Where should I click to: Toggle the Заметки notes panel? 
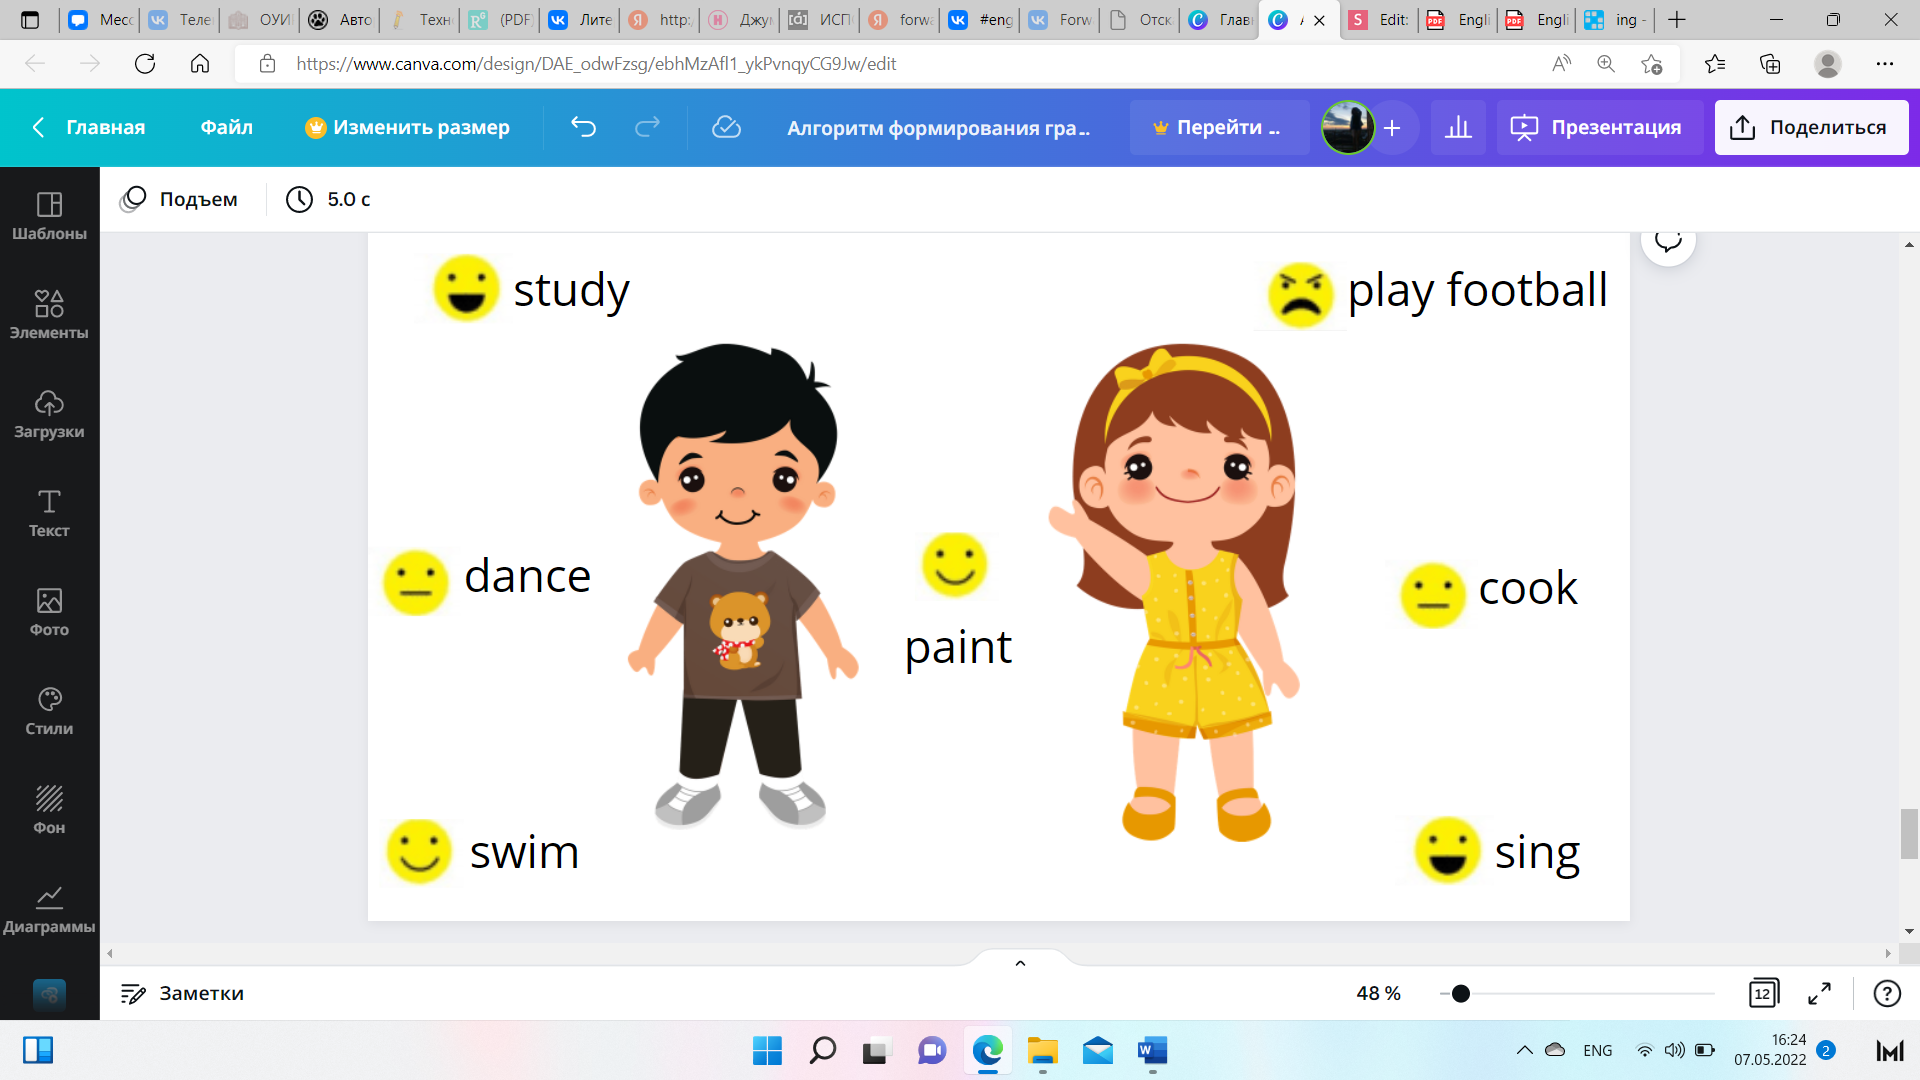[x=182, y=993]
